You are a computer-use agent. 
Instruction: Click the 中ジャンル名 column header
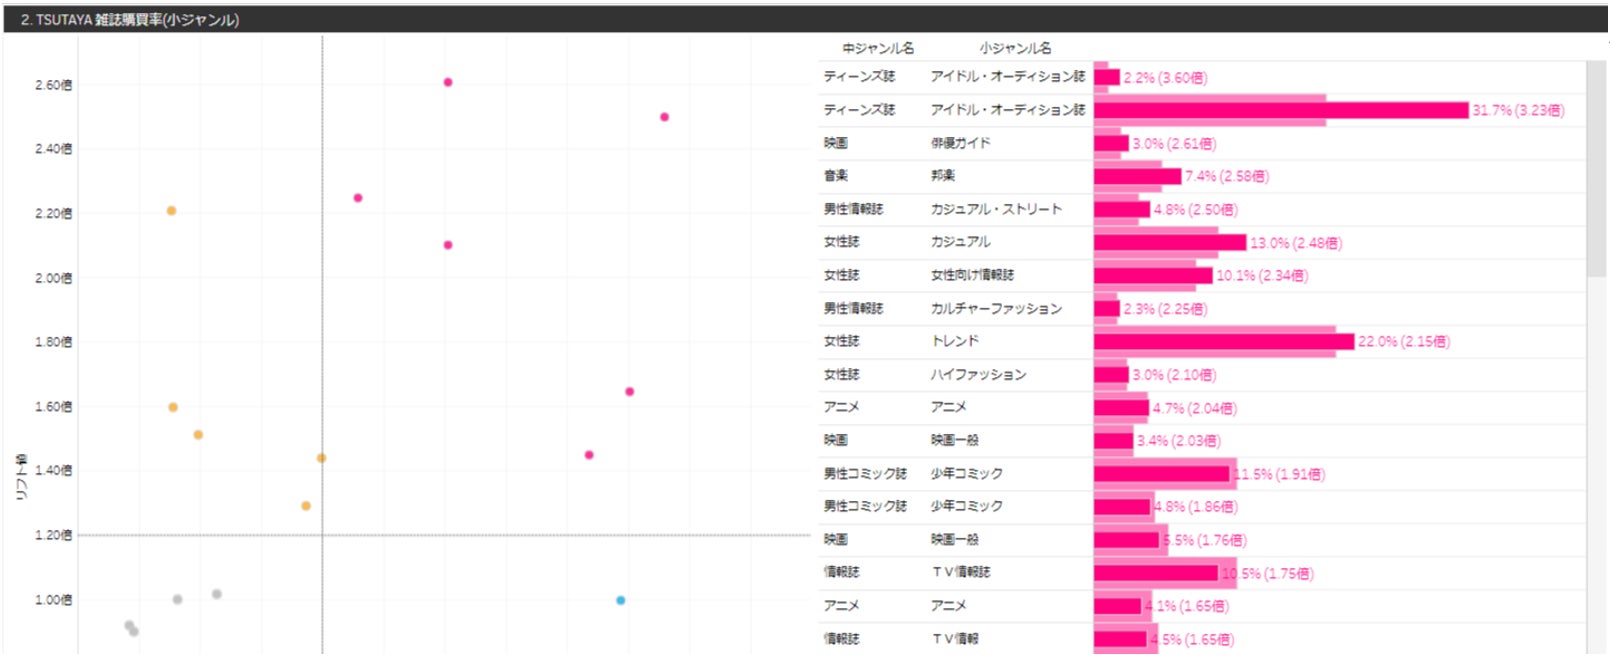click(x=877, y=48)
